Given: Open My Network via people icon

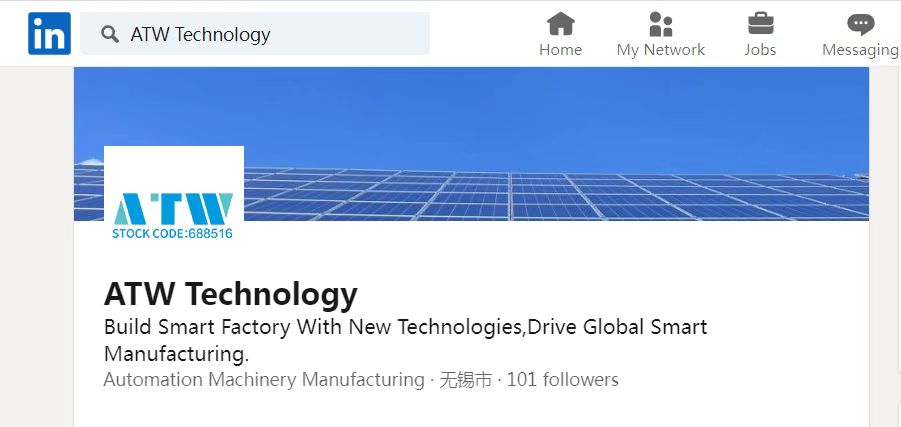Looking at the screenshot, I should click(661, 24).
